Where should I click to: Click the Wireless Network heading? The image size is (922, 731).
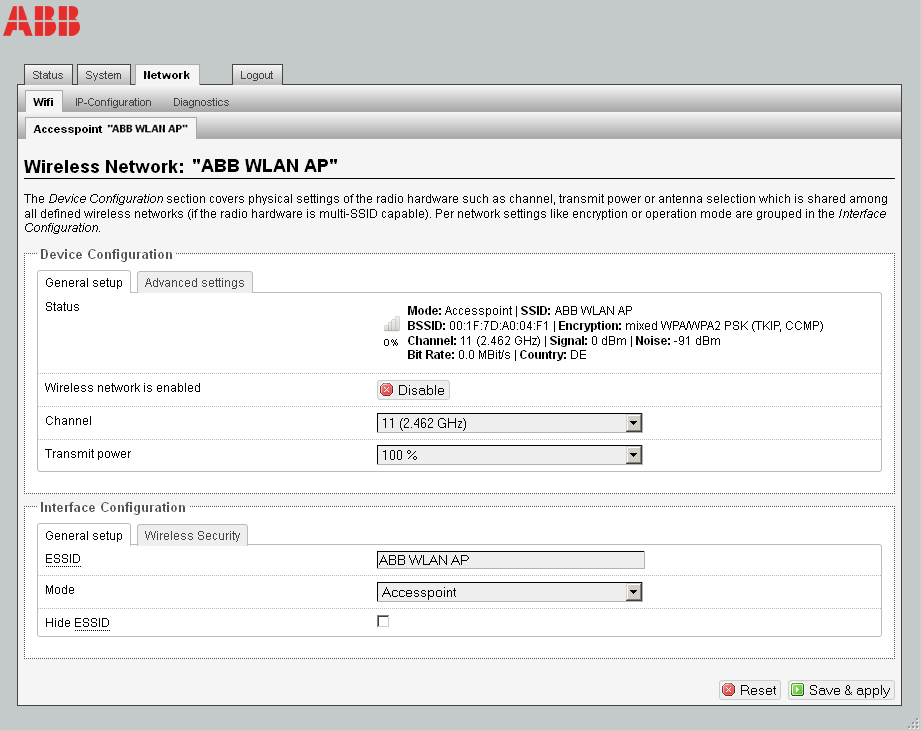tap(181, 166)
